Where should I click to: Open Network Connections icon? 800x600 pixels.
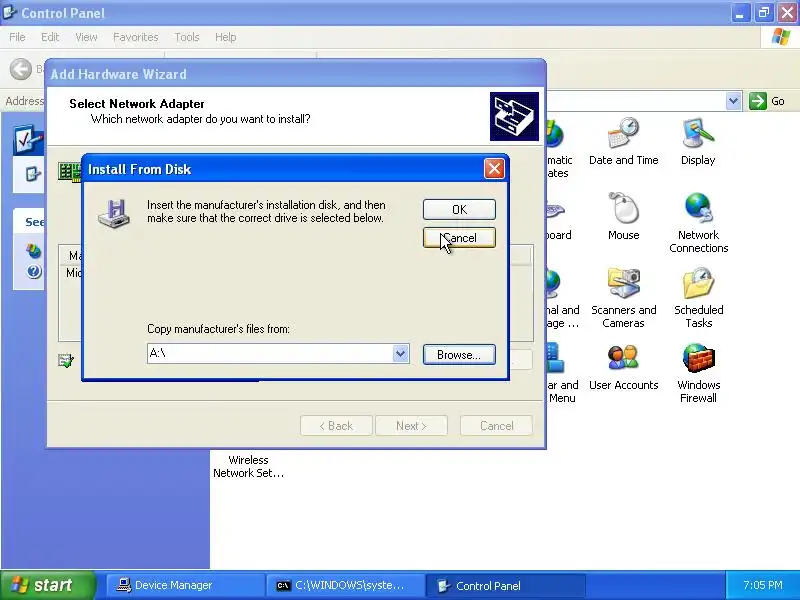tap(698, 223)
